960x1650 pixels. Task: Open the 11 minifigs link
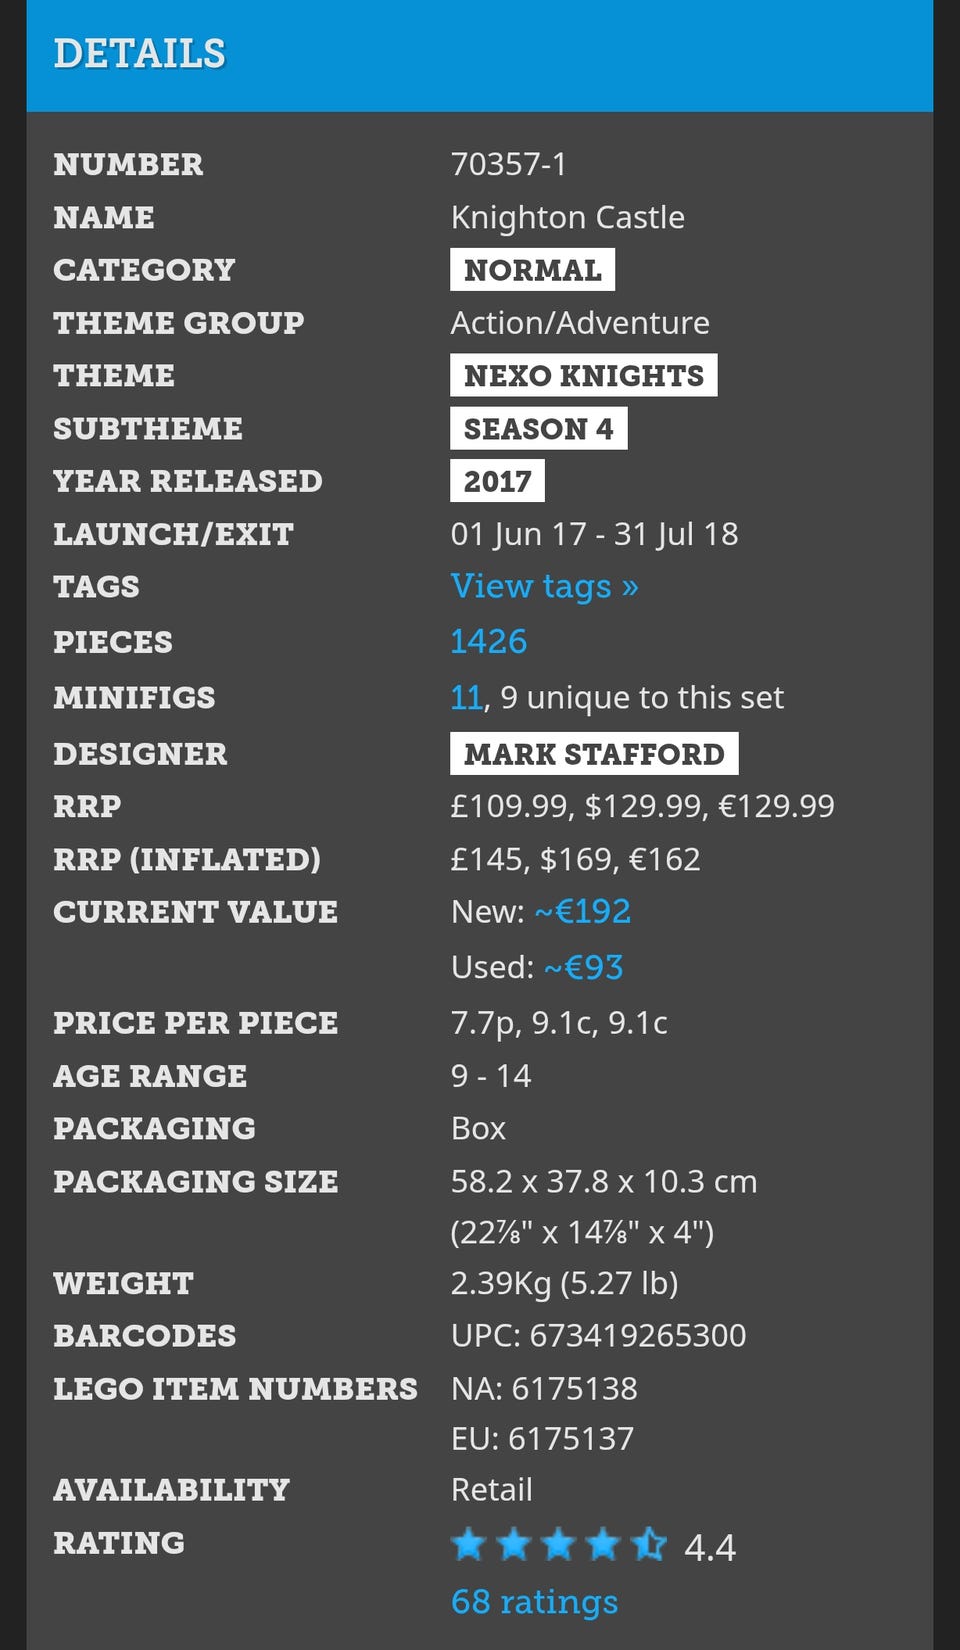(x=467, y=697)
